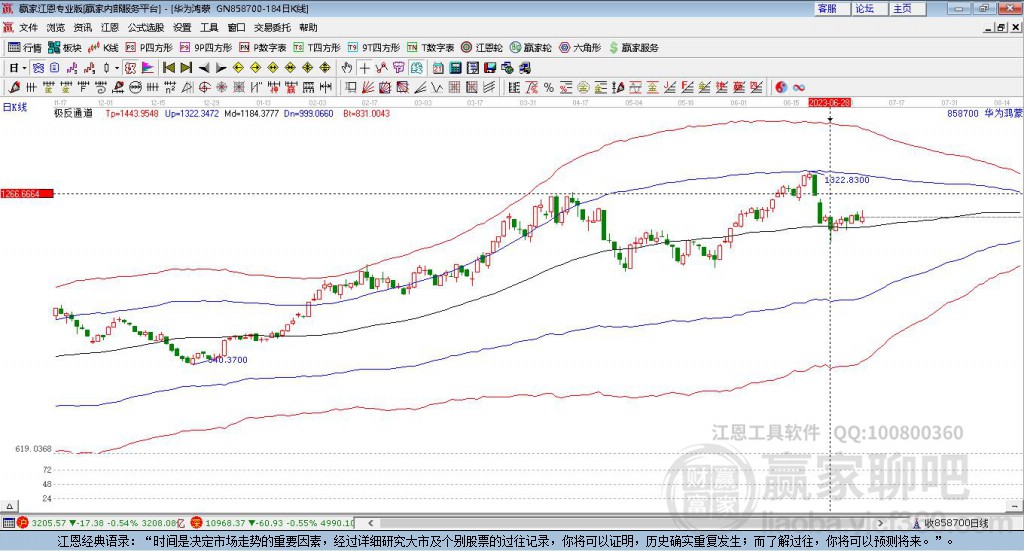This screenshot has width=1024, height=551.
Task: Expand the bottom panel up-triangle button
Action: click(x=9, y=506)
